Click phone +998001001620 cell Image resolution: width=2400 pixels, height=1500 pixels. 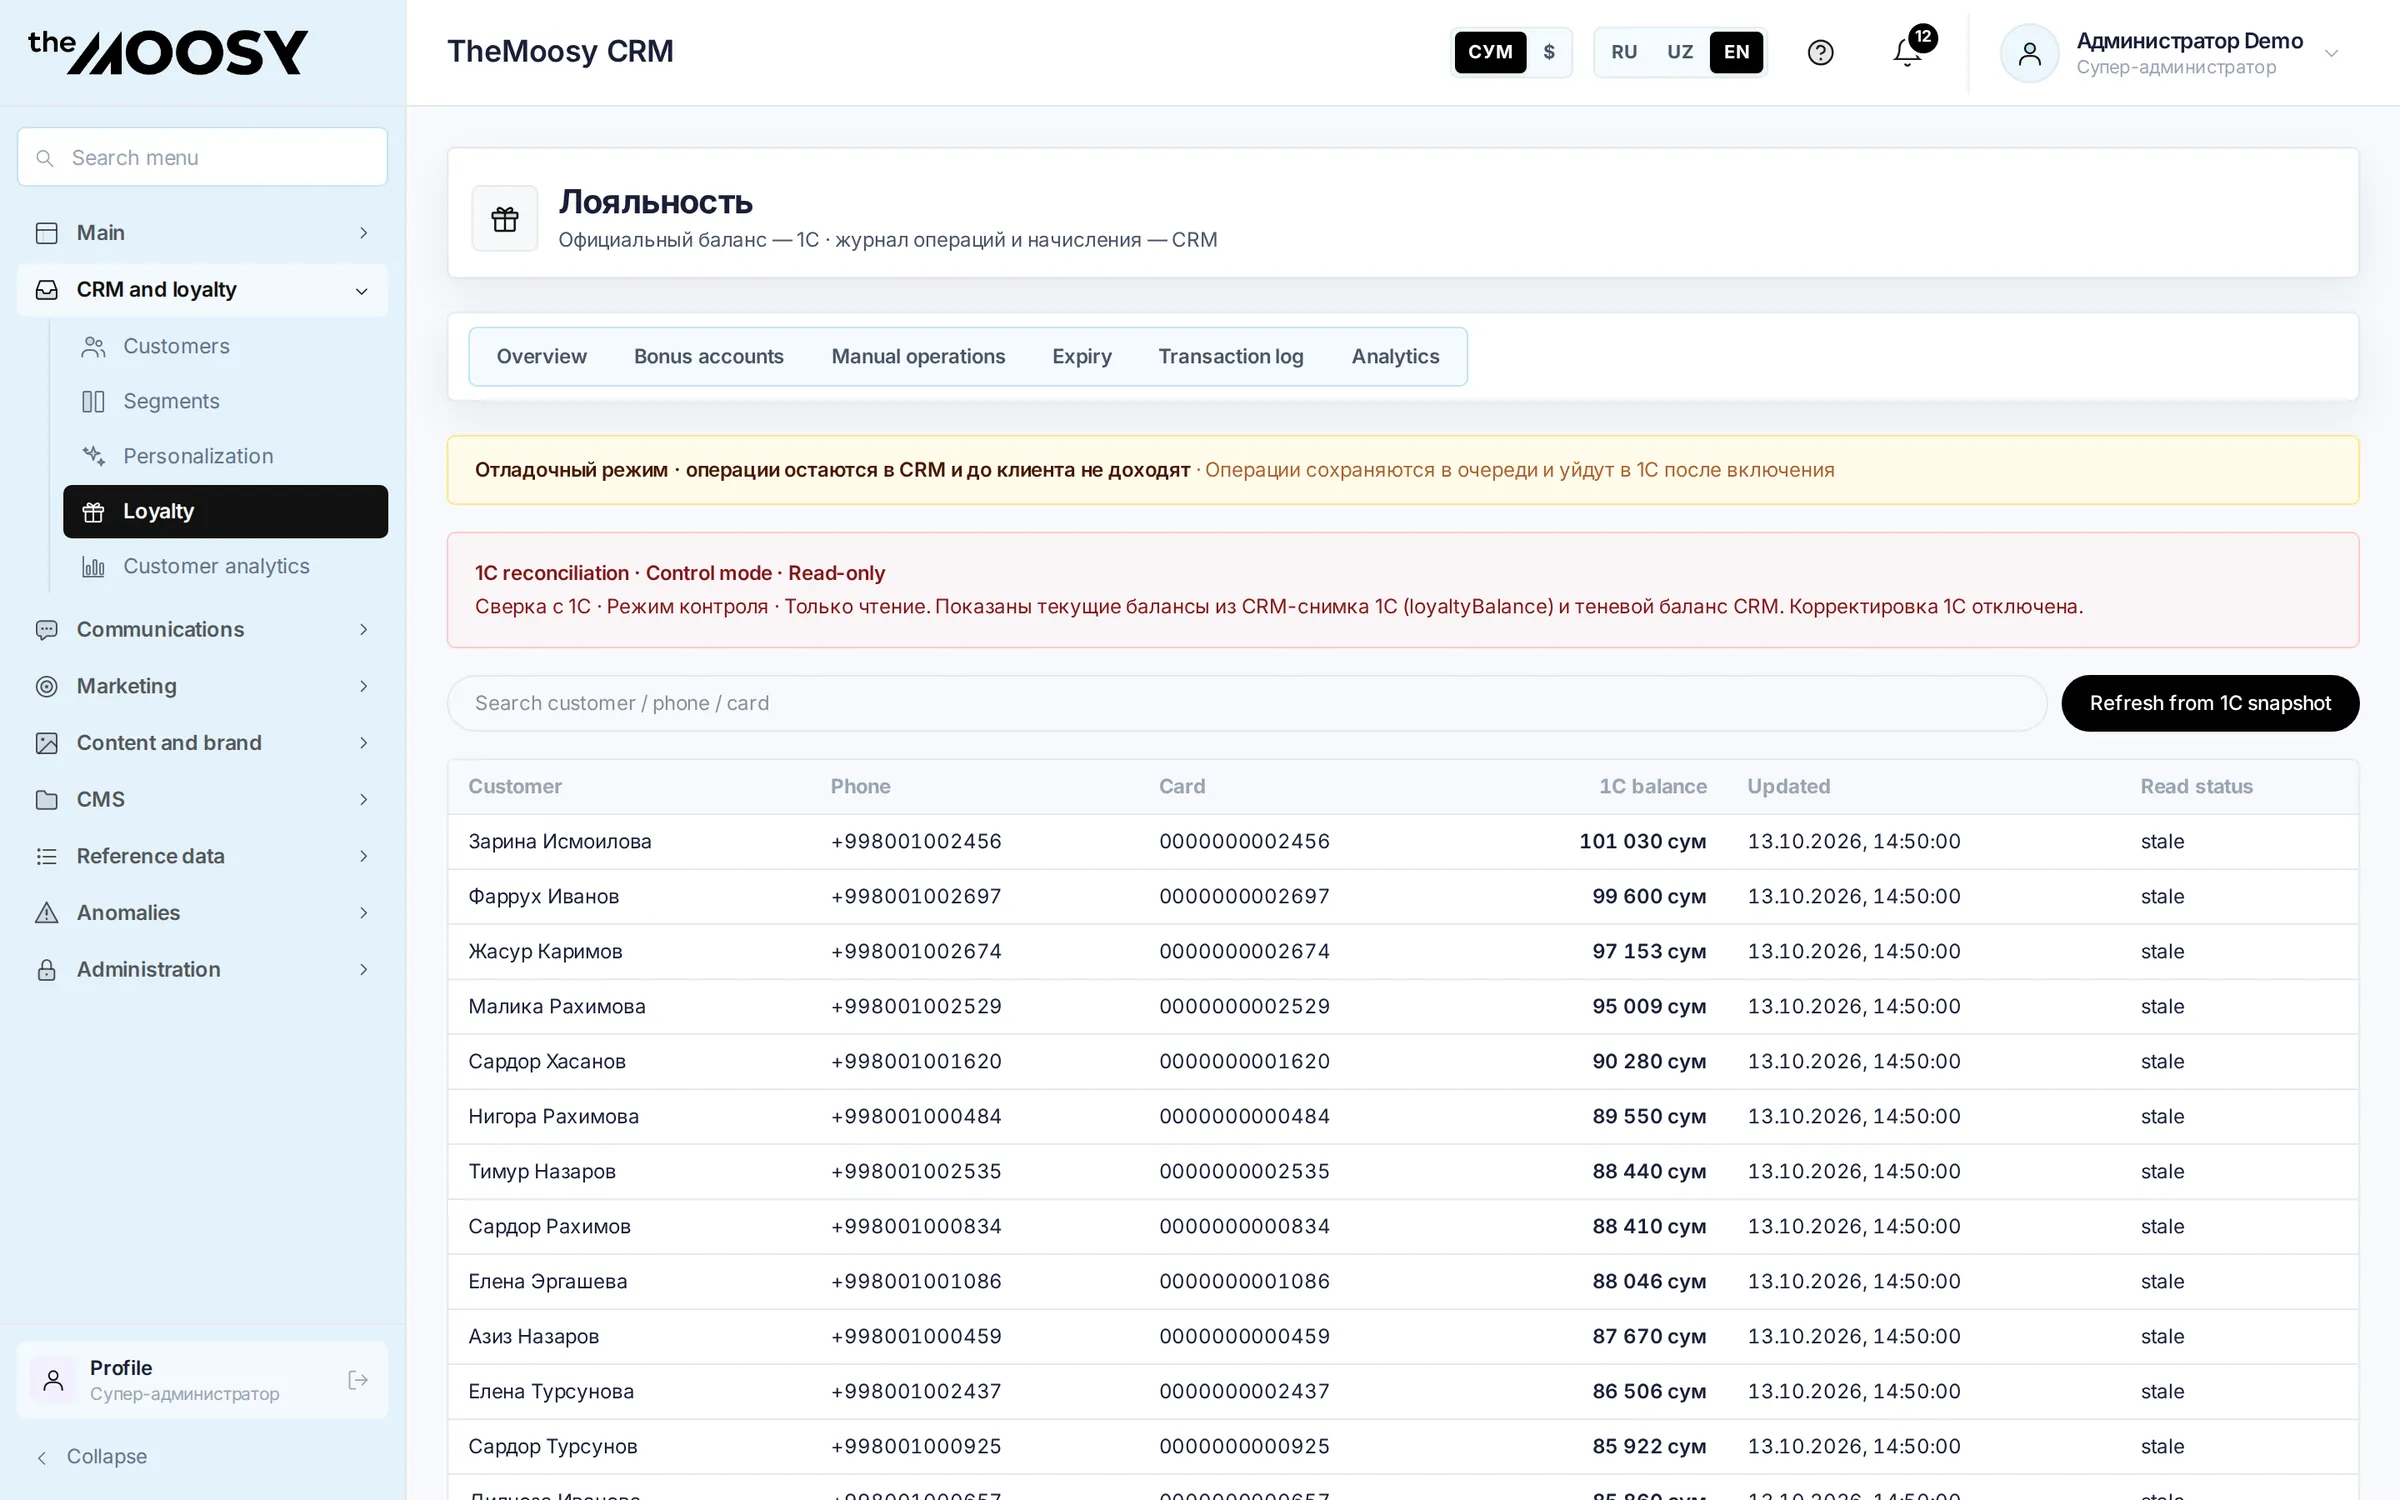[916, 1062]
